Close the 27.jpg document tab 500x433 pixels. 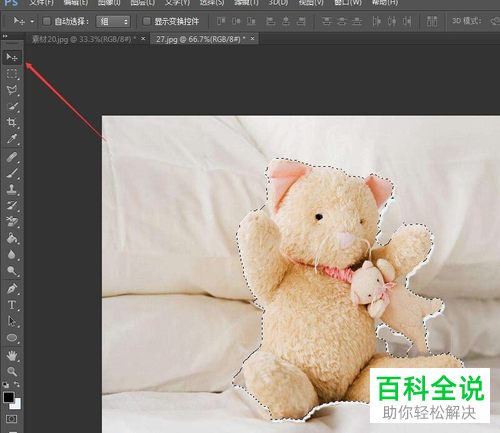click(253, 39)
